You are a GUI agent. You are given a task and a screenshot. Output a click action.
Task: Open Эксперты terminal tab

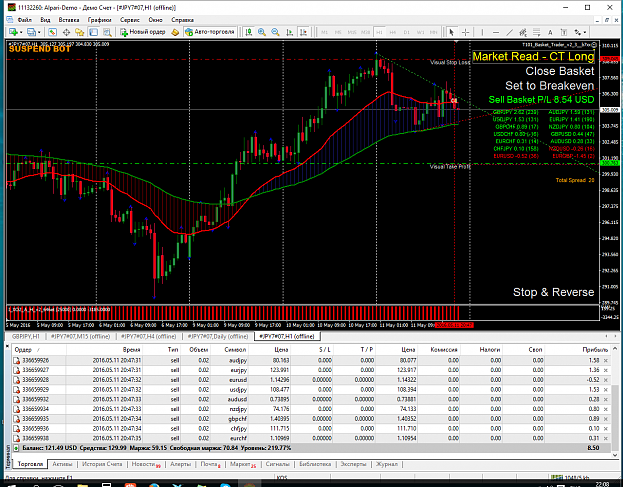pos(354,464)
